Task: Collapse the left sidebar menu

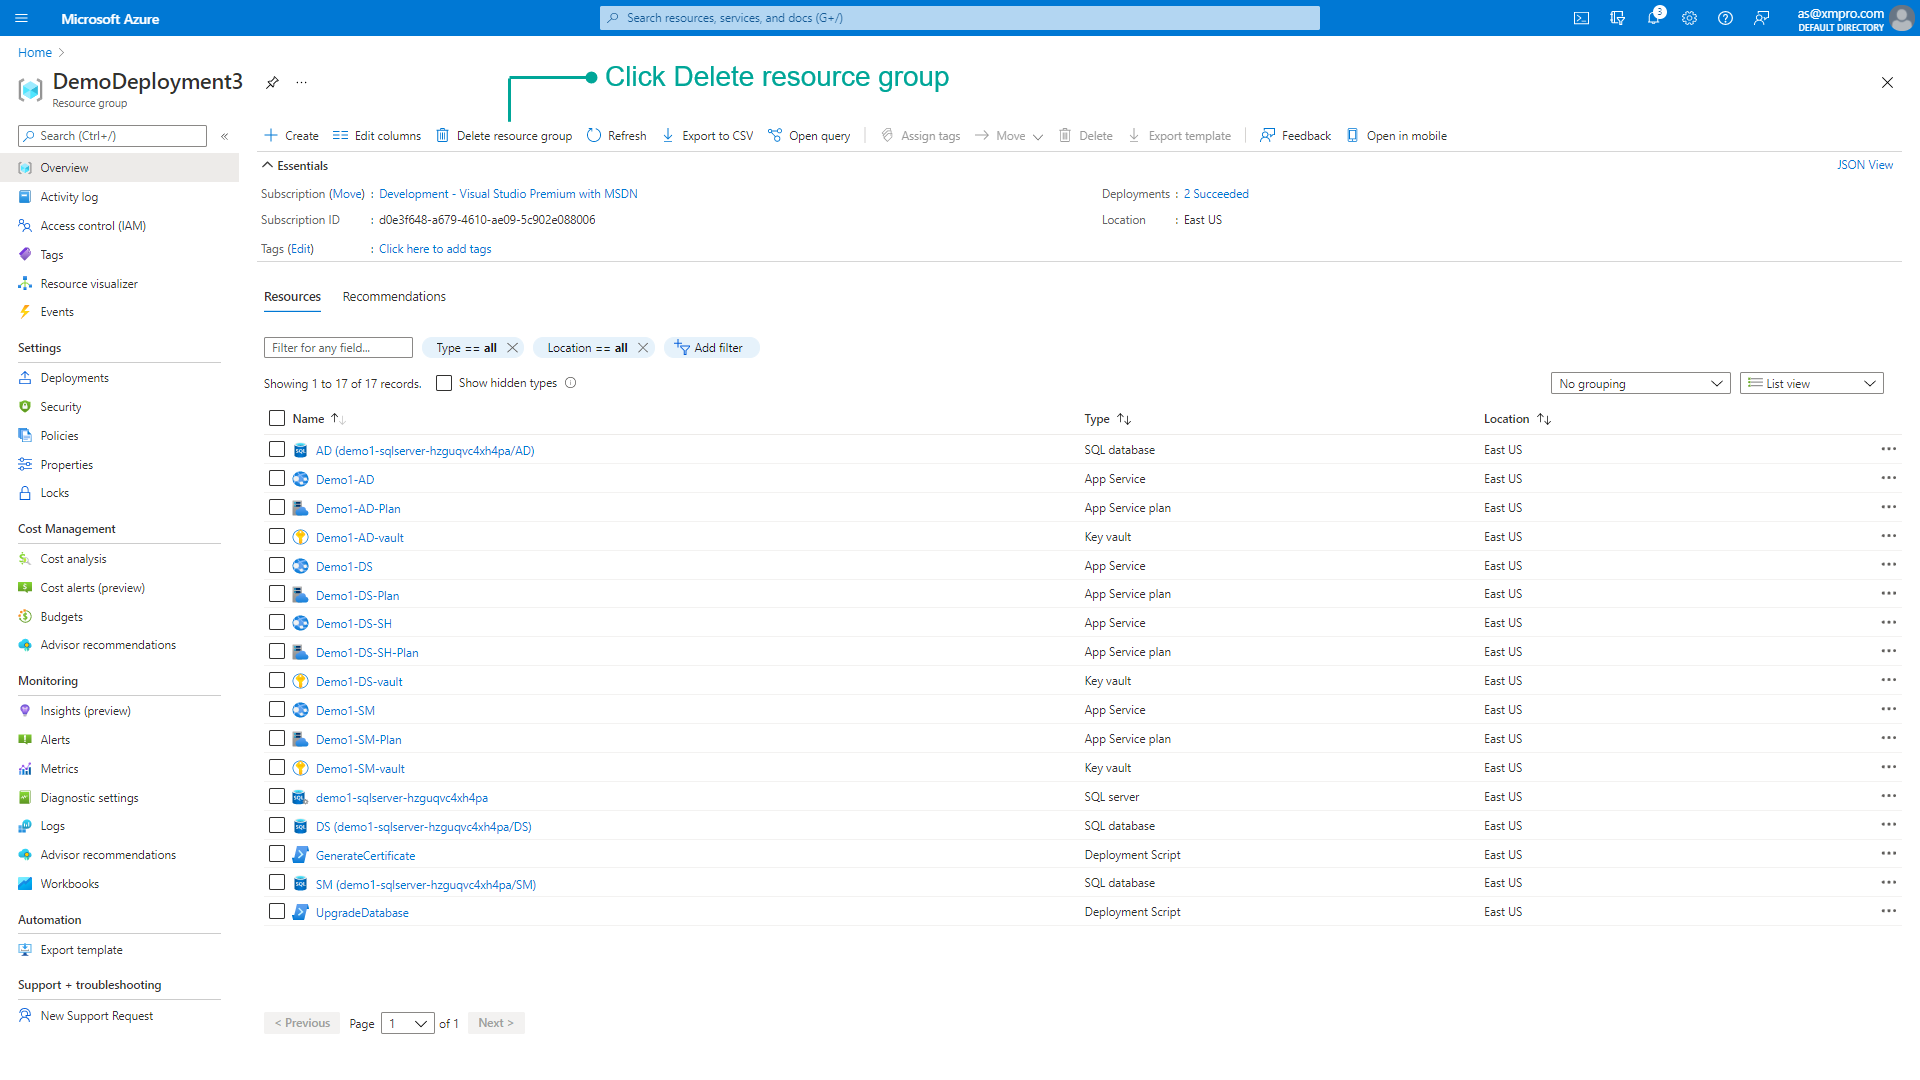Action: pyautogui.click(x=225, y=136)
